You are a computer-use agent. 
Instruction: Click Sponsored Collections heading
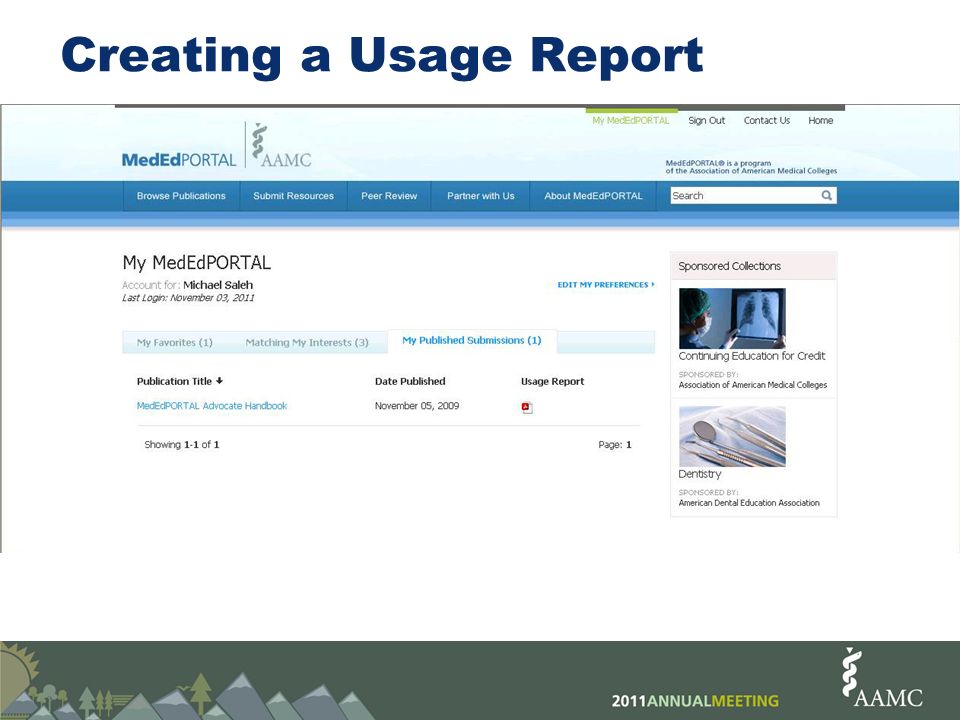730,266
